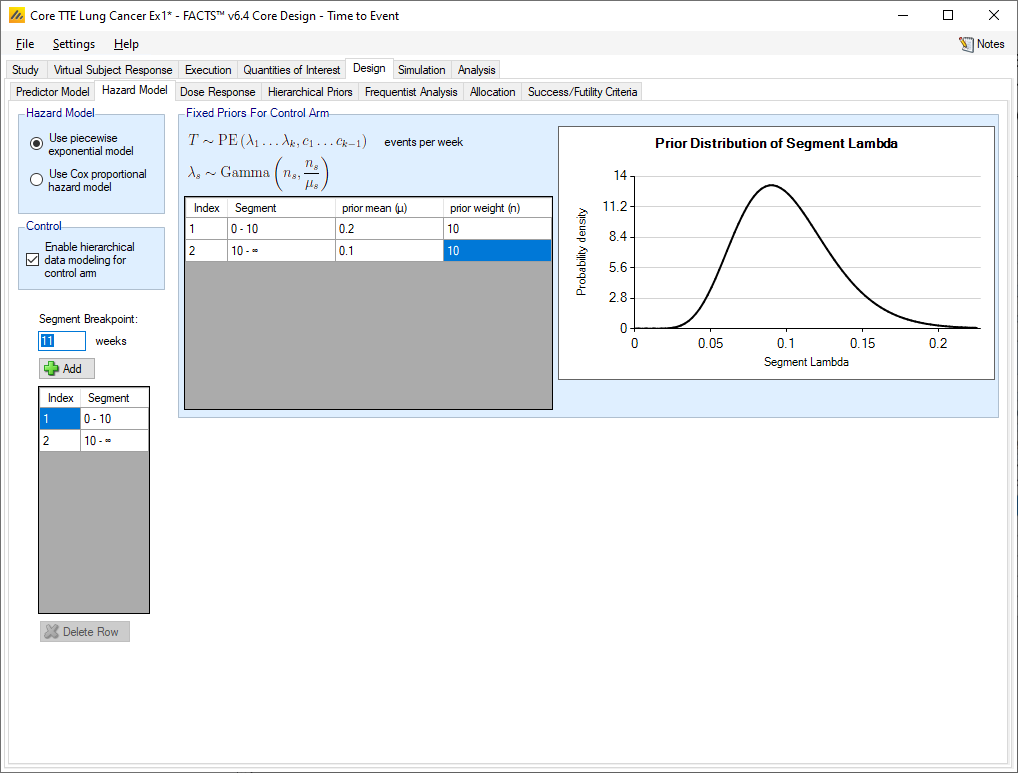Click the Segment Breakpoint weeks input field

tap(62, 341)
